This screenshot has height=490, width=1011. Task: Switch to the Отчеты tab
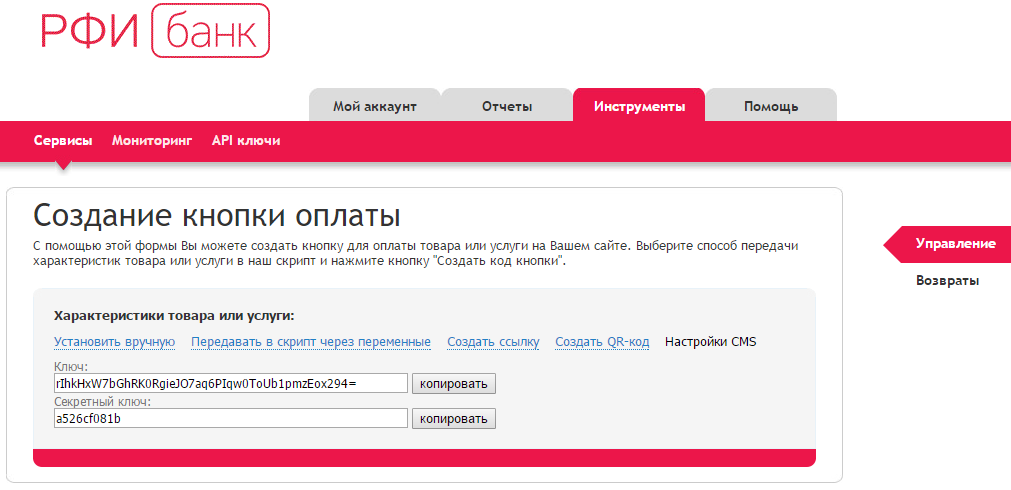pos(507,106)
